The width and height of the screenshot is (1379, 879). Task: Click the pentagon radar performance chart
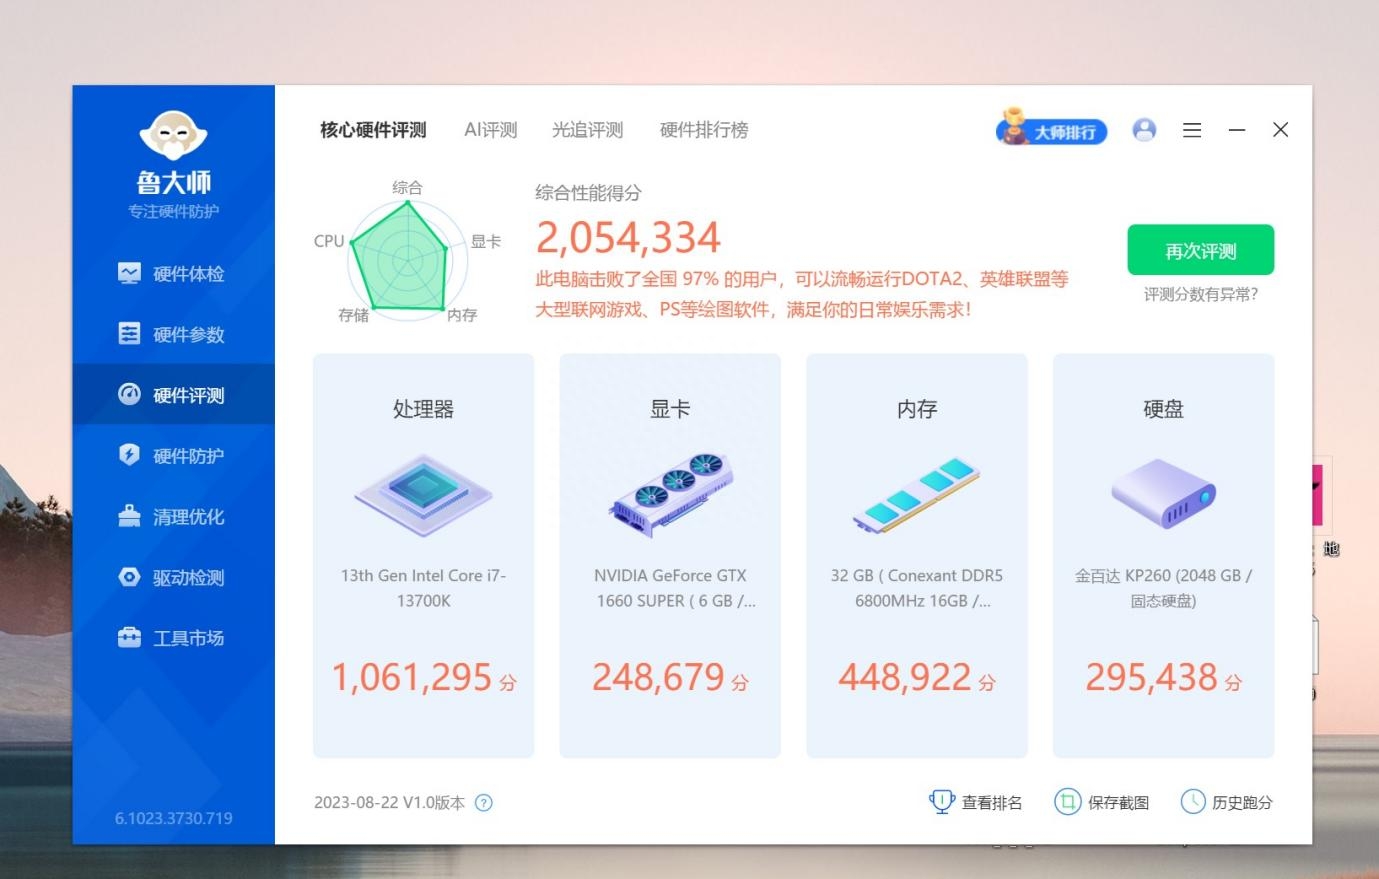click(x=407, y=260)
